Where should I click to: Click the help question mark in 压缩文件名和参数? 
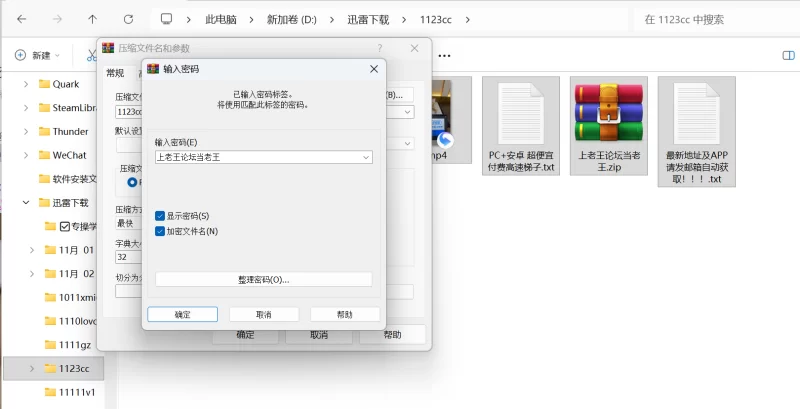tap(380, 48)
